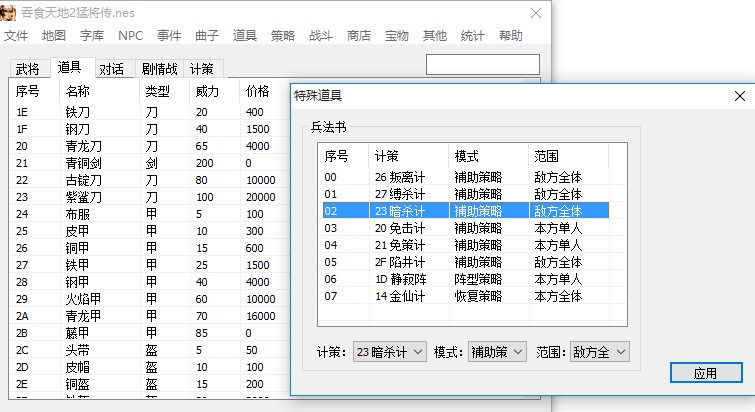Open the 其他 menu
The image size is (755, 412).
click(435, 36)
